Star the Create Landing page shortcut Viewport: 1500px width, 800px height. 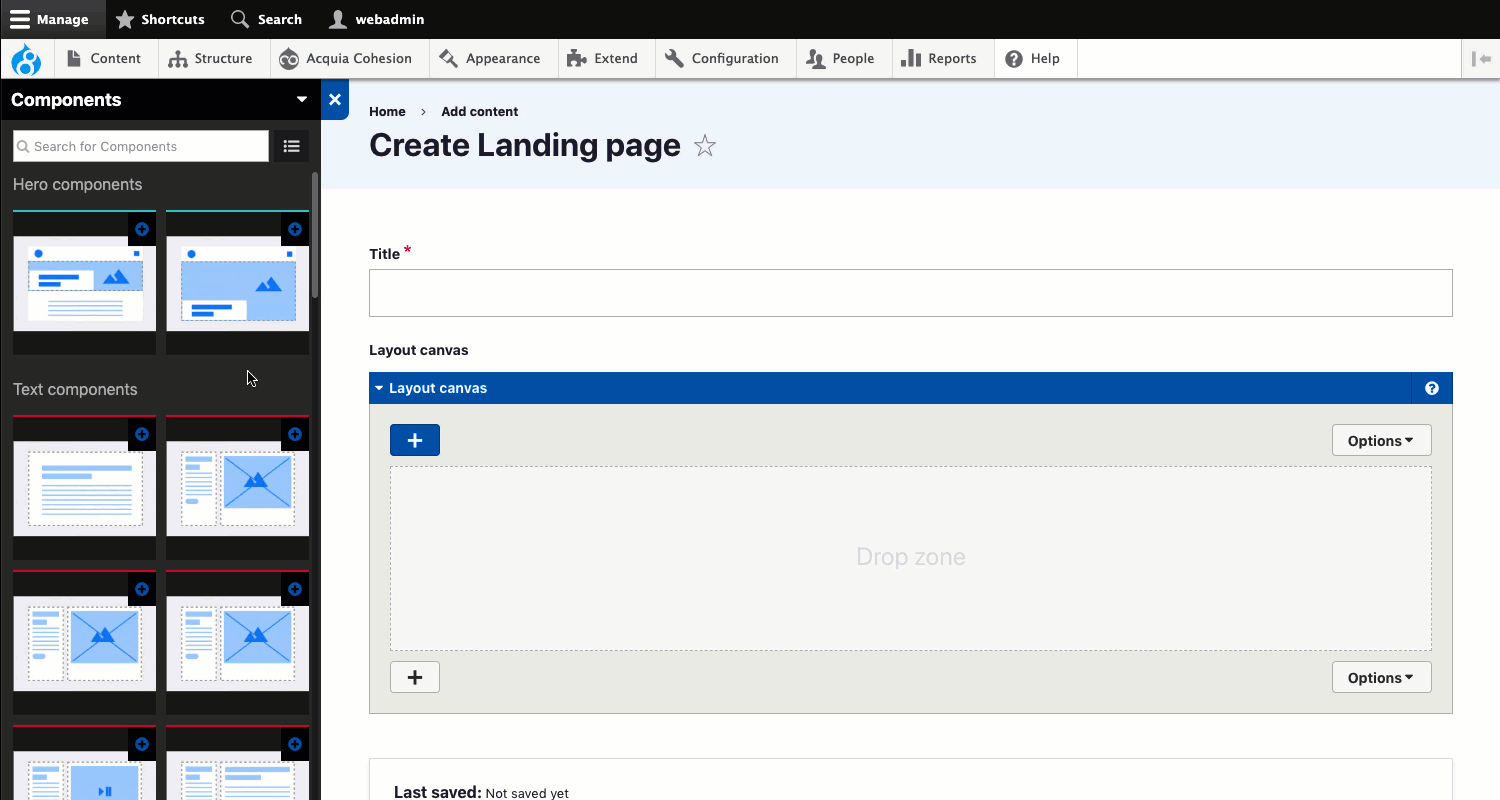pyautogui.click(x=705, y=147)
